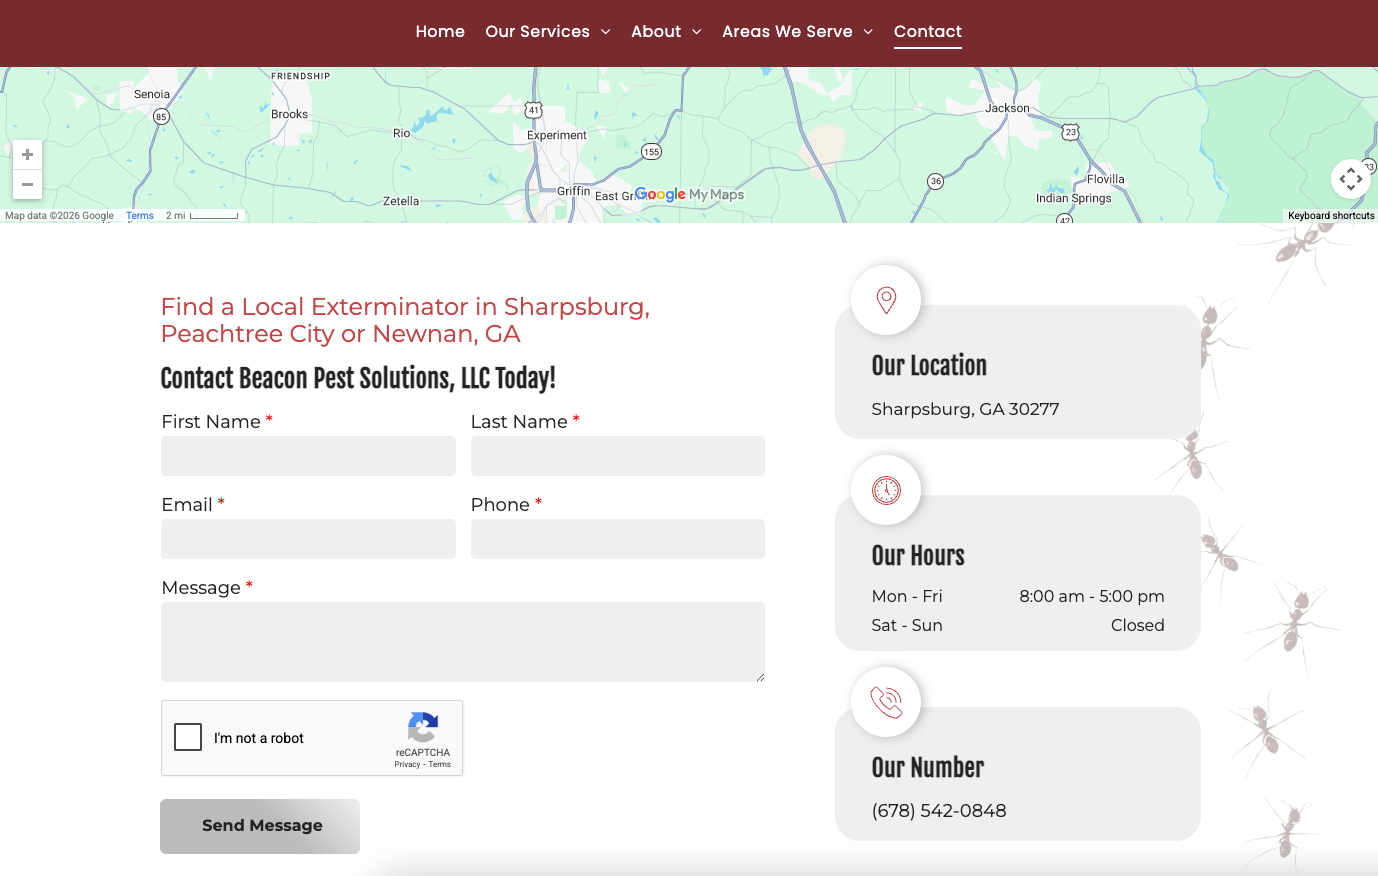
Task: Expand the Our Services dropdown arrow
Action: click(605, 32)
